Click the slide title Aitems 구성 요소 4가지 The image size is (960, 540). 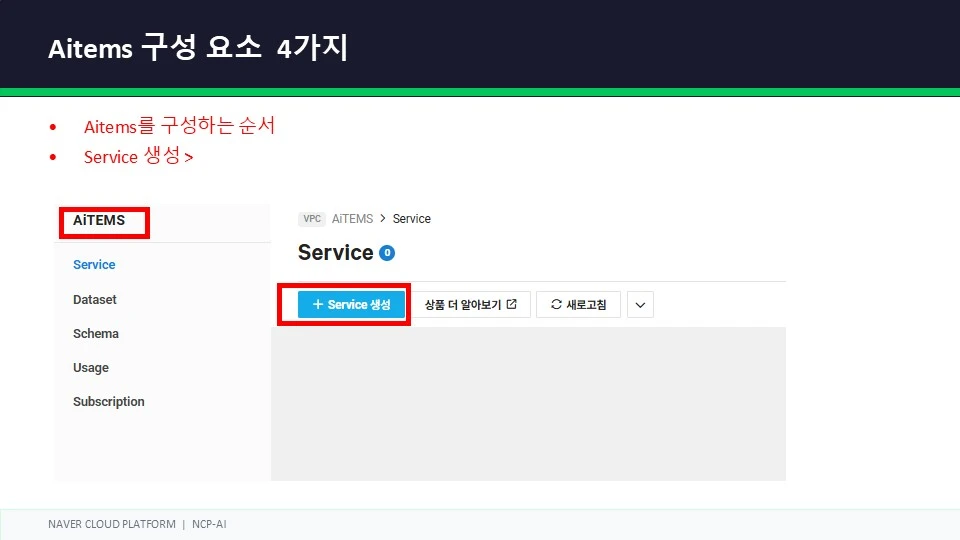[x=198, y=47]
